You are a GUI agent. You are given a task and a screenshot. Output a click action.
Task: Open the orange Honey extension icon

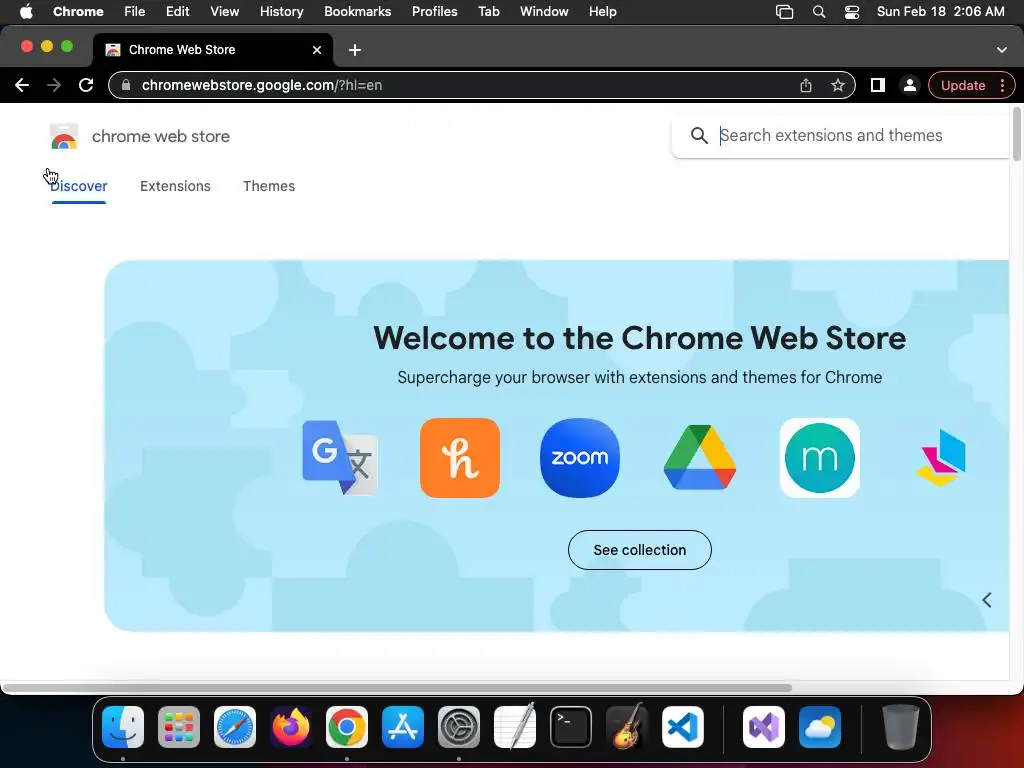point(460,458)
